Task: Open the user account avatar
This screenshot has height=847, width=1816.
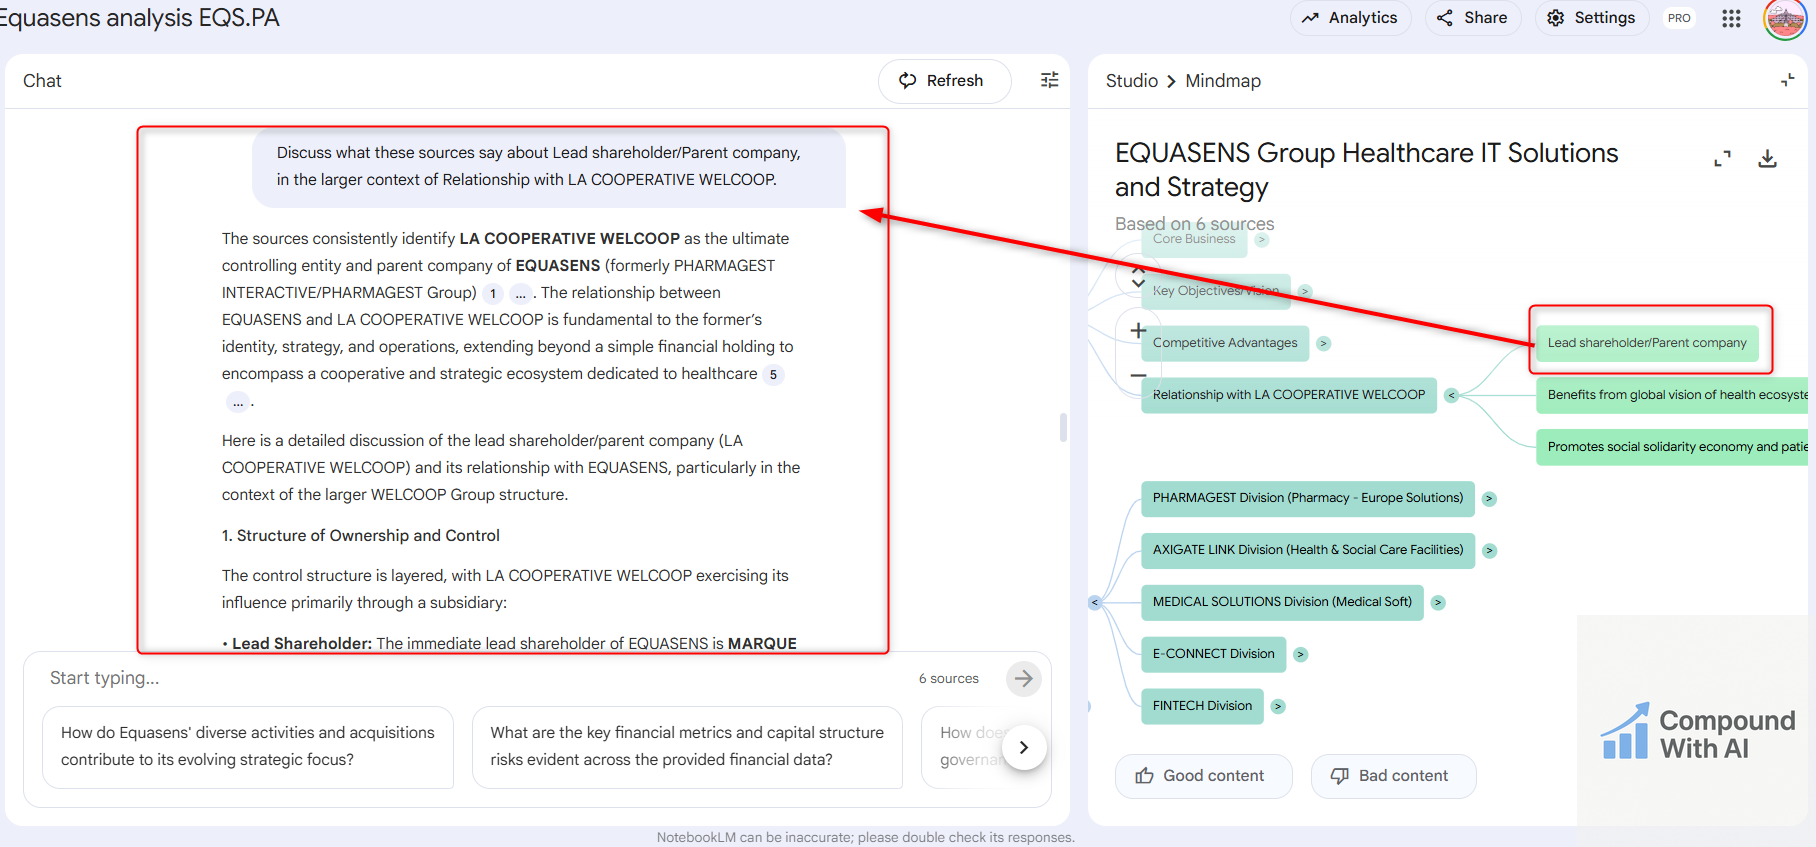Action: pyautogui.click(x=1785, y=19)
